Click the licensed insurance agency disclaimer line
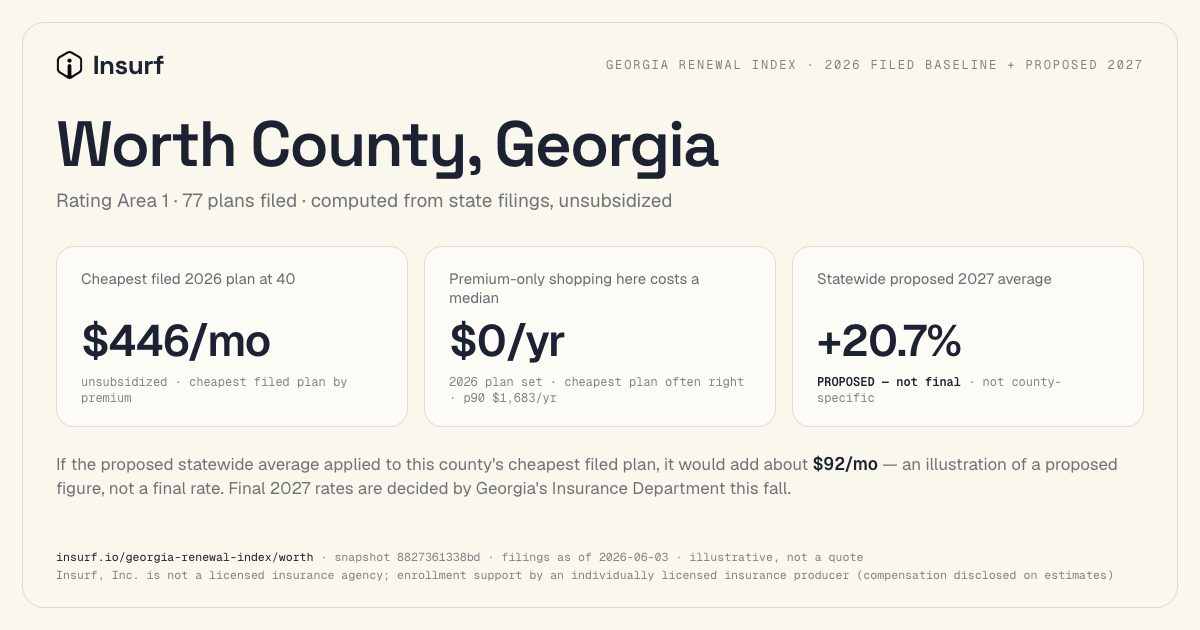The image size is (1200, 630). click(x=585, y=575)
